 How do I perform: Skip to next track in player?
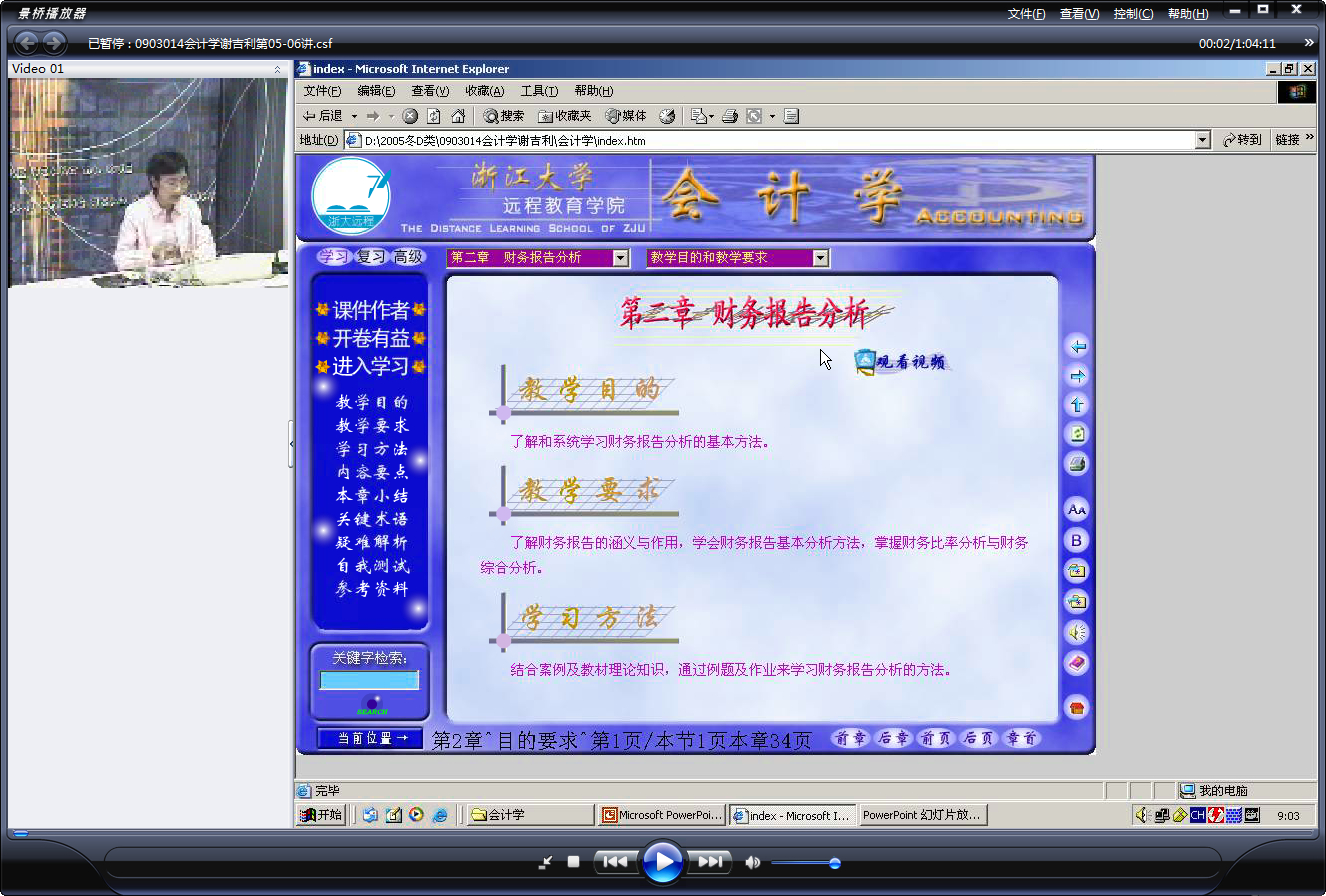pos(709,862)
